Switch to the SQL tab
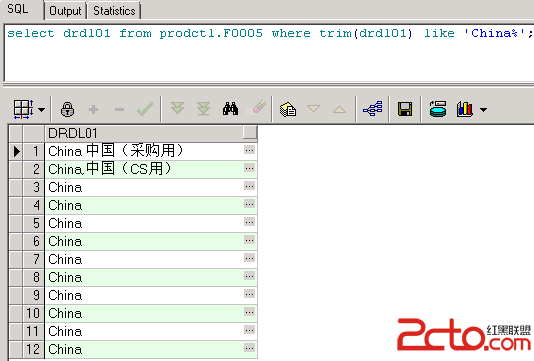The width and height of the screenshot is (534, 361). (18, 9)
